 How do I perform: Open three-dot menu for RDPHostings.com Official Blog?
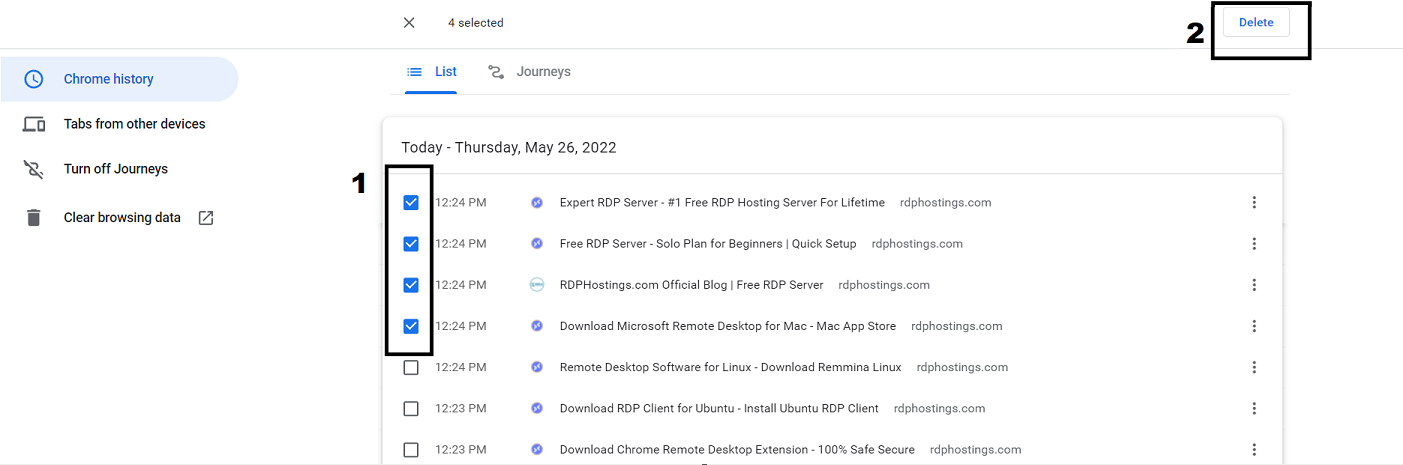(x=1254, y=285)
